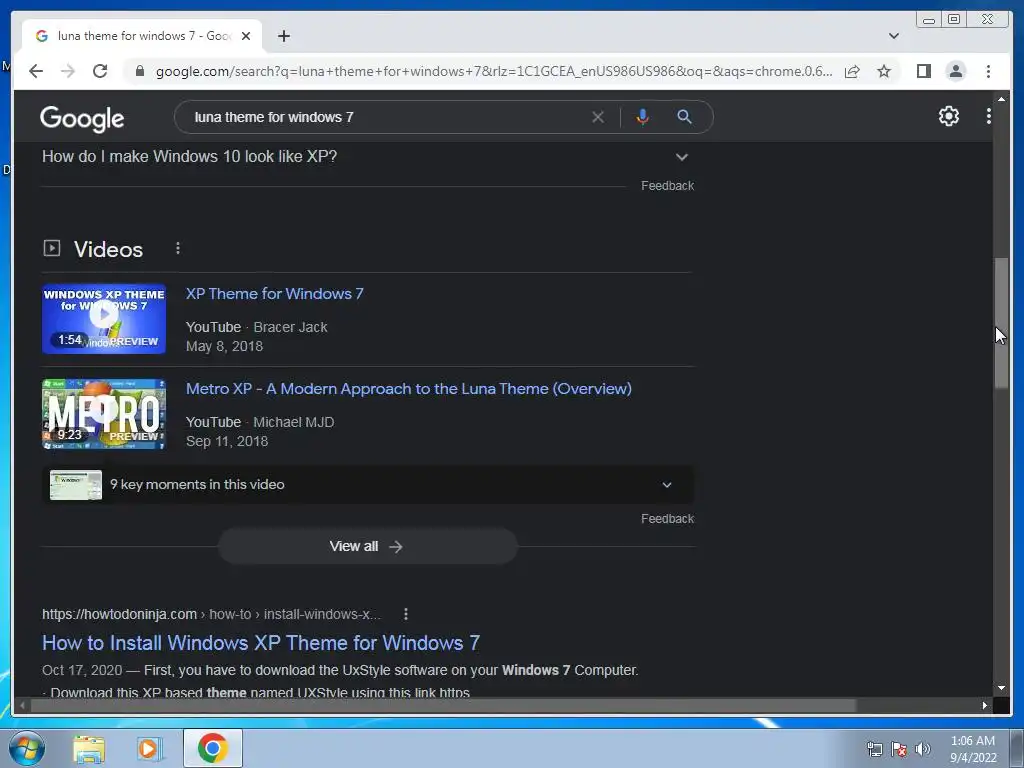This screenshot has height=768, width=1024.
Task: Open Google quick settings gear
Action: [949, 116]
